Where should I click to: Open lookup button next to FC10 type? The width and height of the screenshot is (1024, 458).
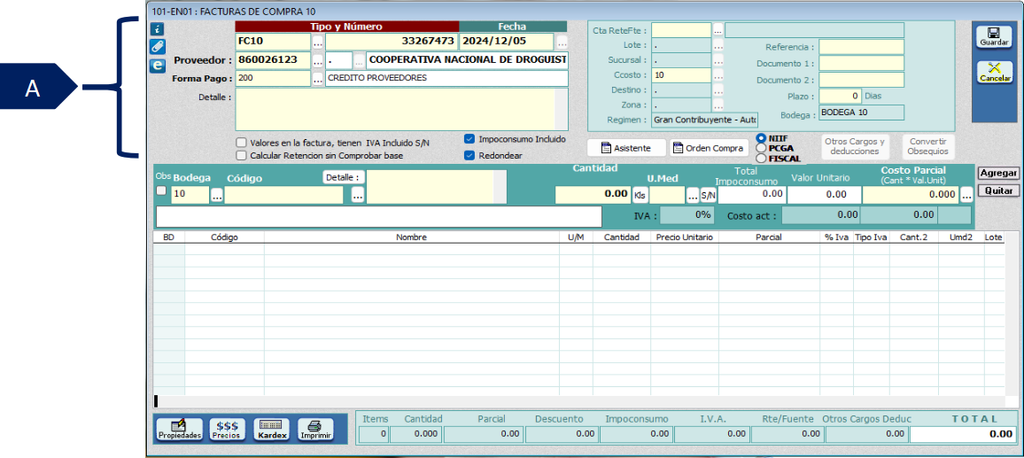318,42
